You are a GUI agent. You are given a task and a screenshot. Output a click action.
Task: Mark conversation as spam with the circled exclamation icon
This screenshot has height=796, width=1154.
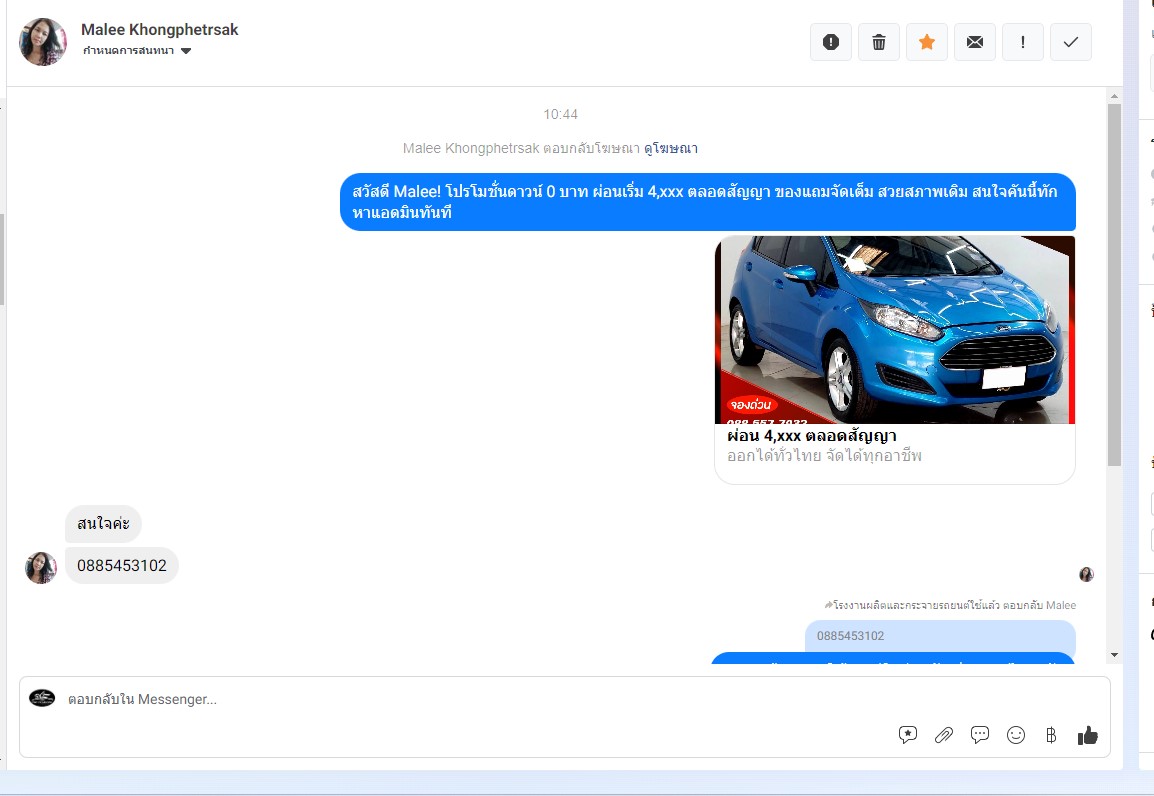click(831, 42)
